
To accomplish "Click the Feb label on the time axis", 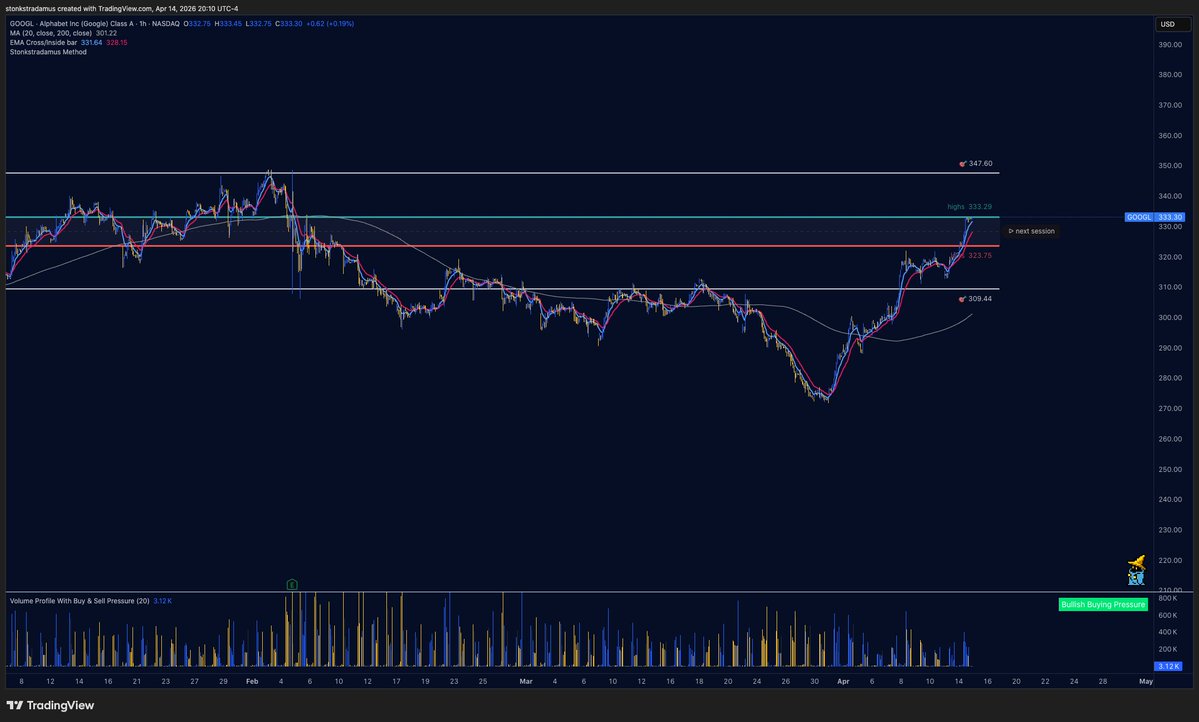I will pos(252,681).
